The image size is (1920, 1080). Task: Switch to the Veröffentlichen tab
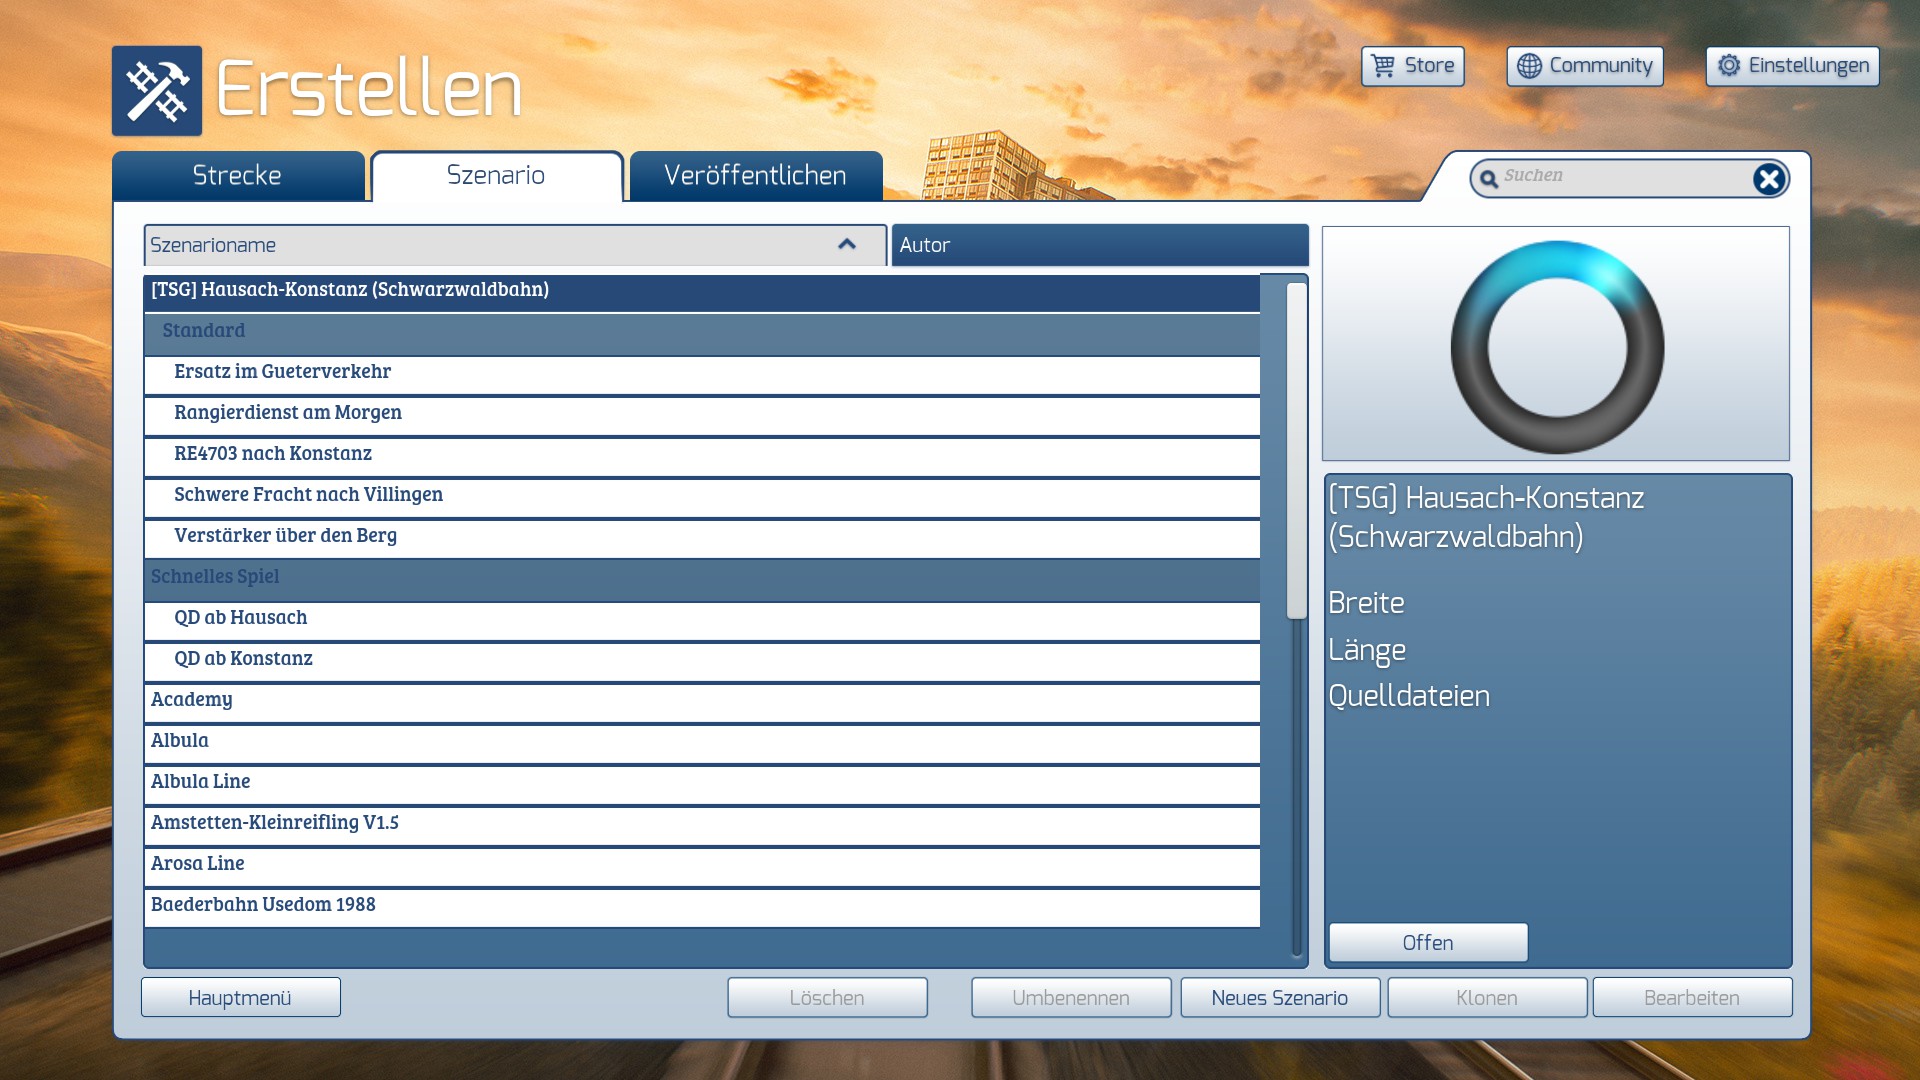click(x=755, y=176)
